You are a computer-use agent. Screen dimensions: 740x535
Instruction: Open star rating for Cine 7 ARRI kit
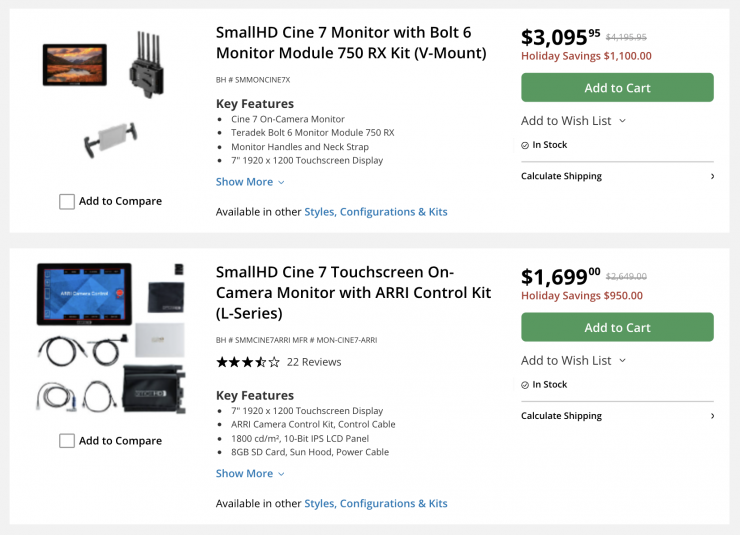[x=248, y=362]
